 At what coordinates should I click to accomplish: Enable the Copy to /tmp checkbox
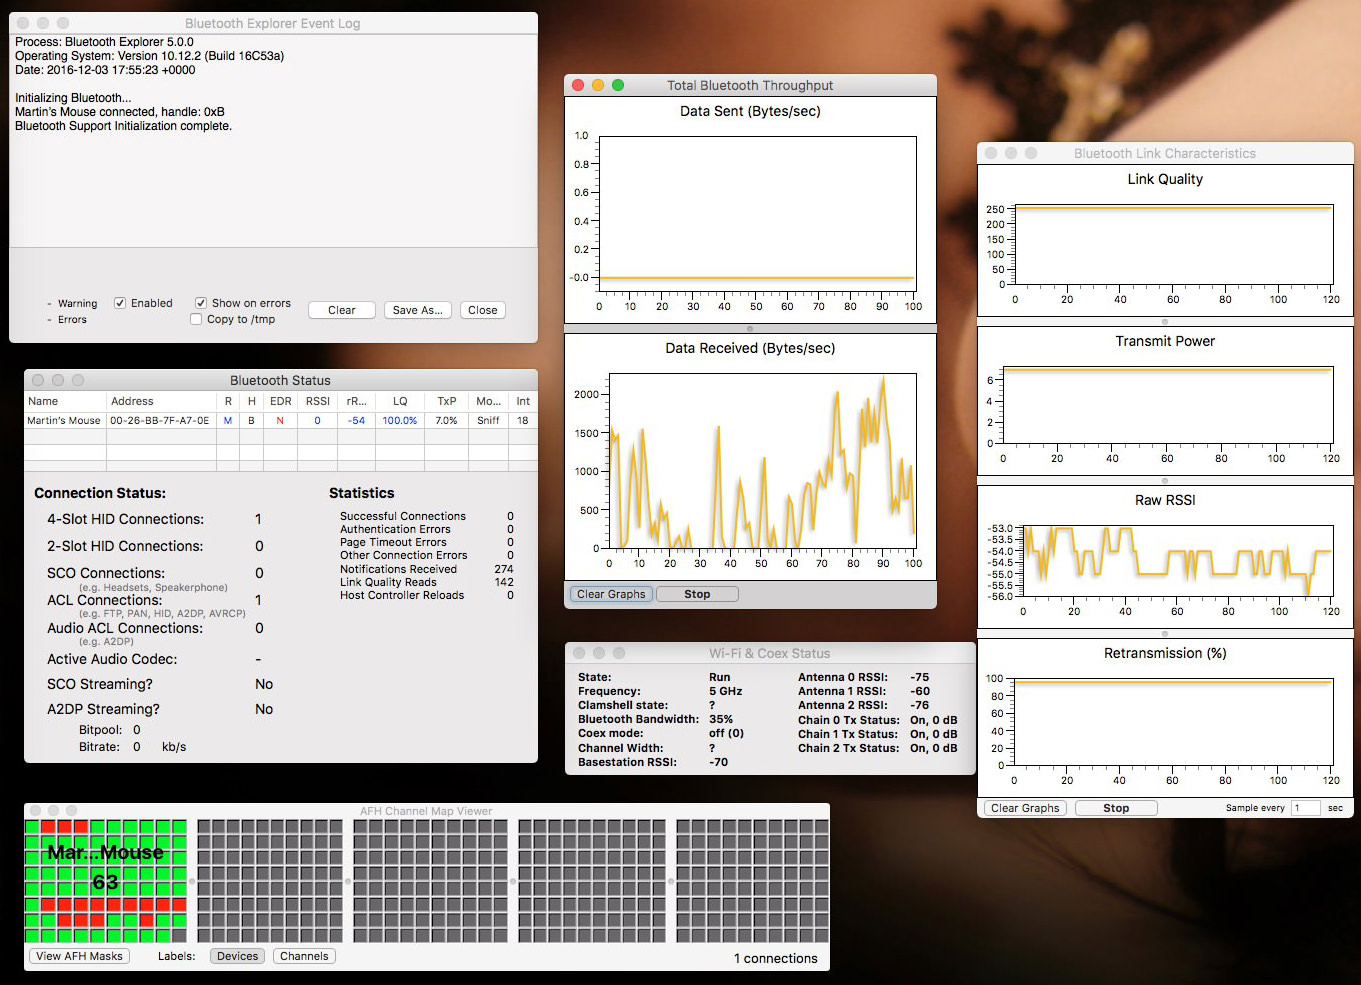[x=196, y=319]
